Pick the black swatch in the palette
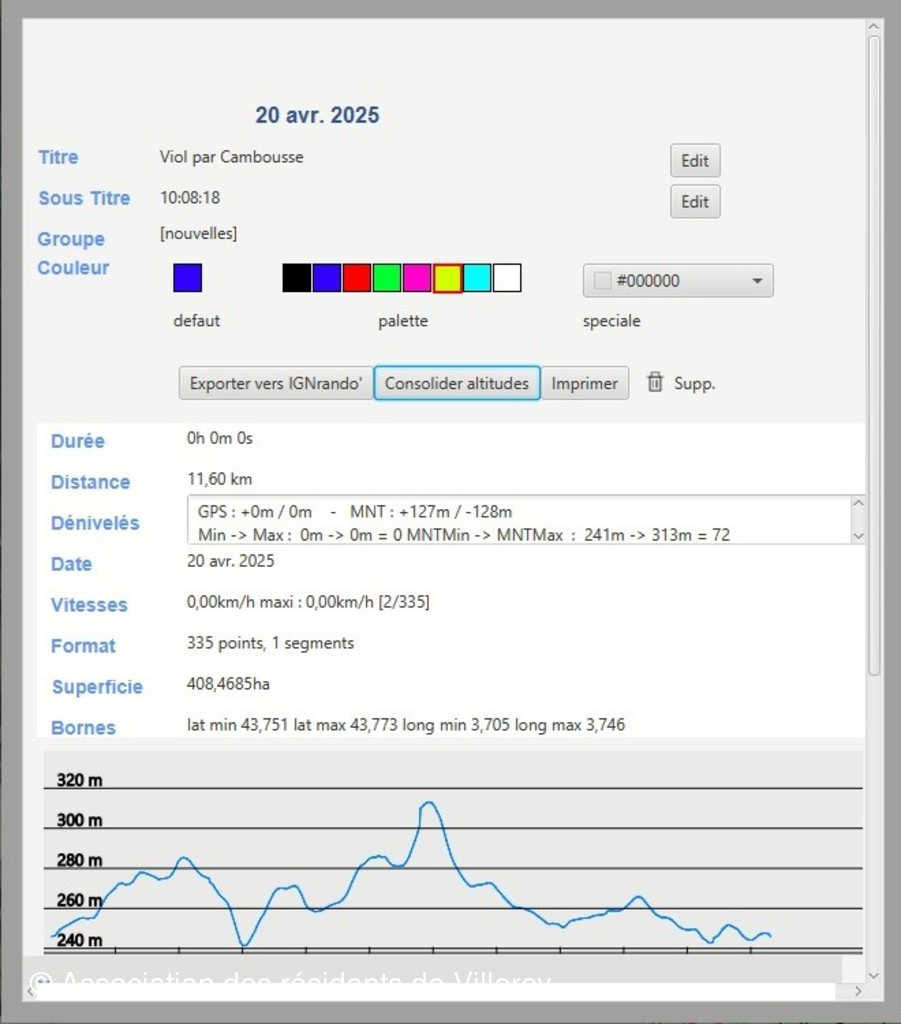The height and width of the screenshot is (1024, 901). click(297, 278)
